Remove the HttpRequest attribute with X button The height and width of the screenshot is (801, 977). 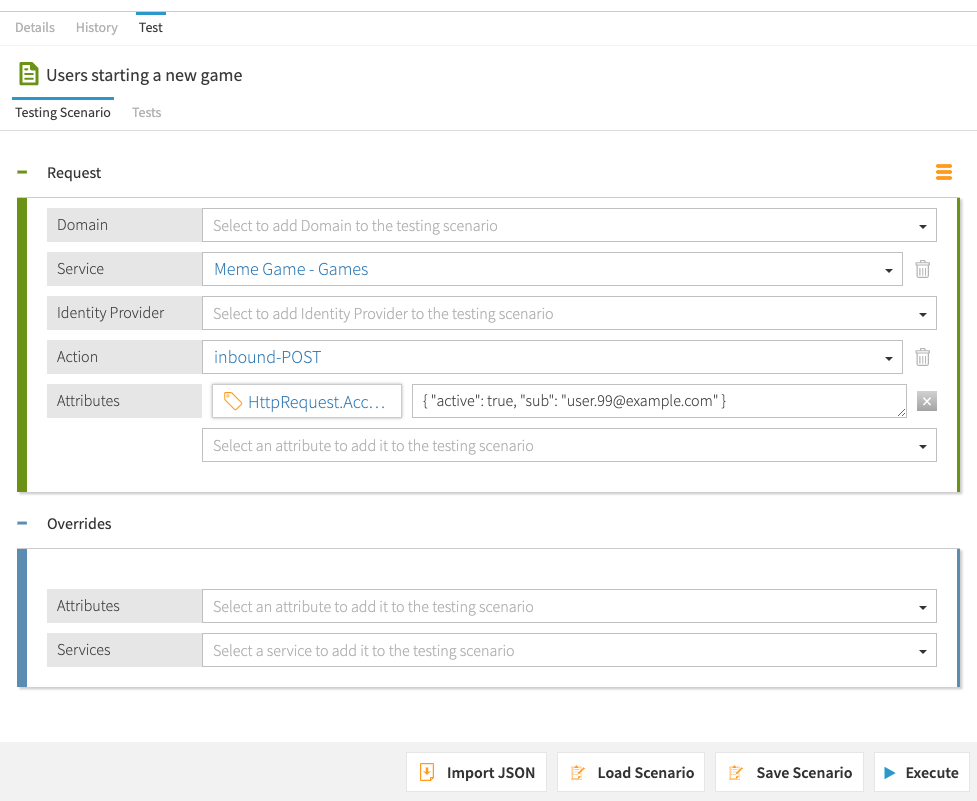(926, 401)
